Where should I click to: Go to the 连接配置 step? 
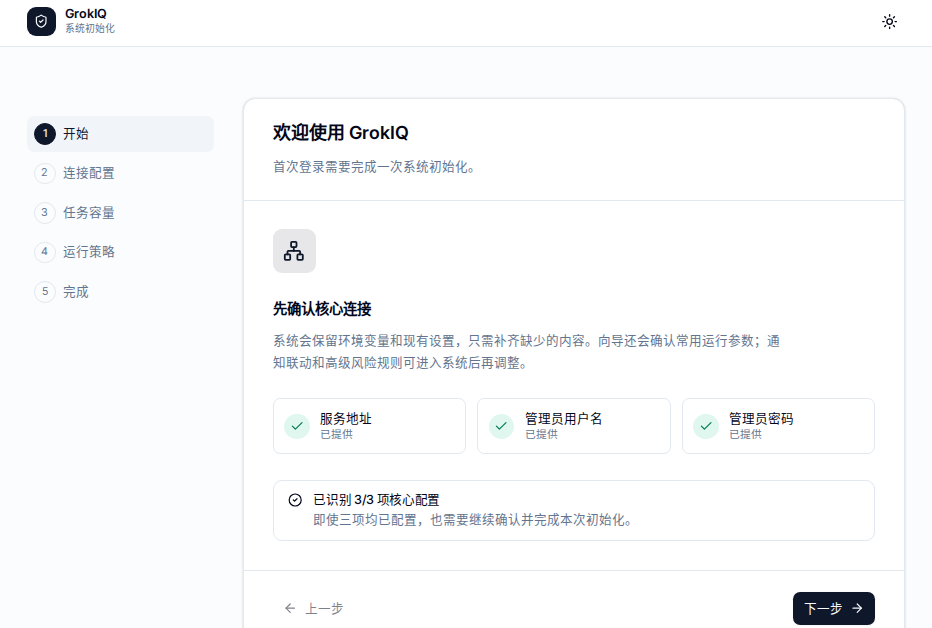pos(120,173)
